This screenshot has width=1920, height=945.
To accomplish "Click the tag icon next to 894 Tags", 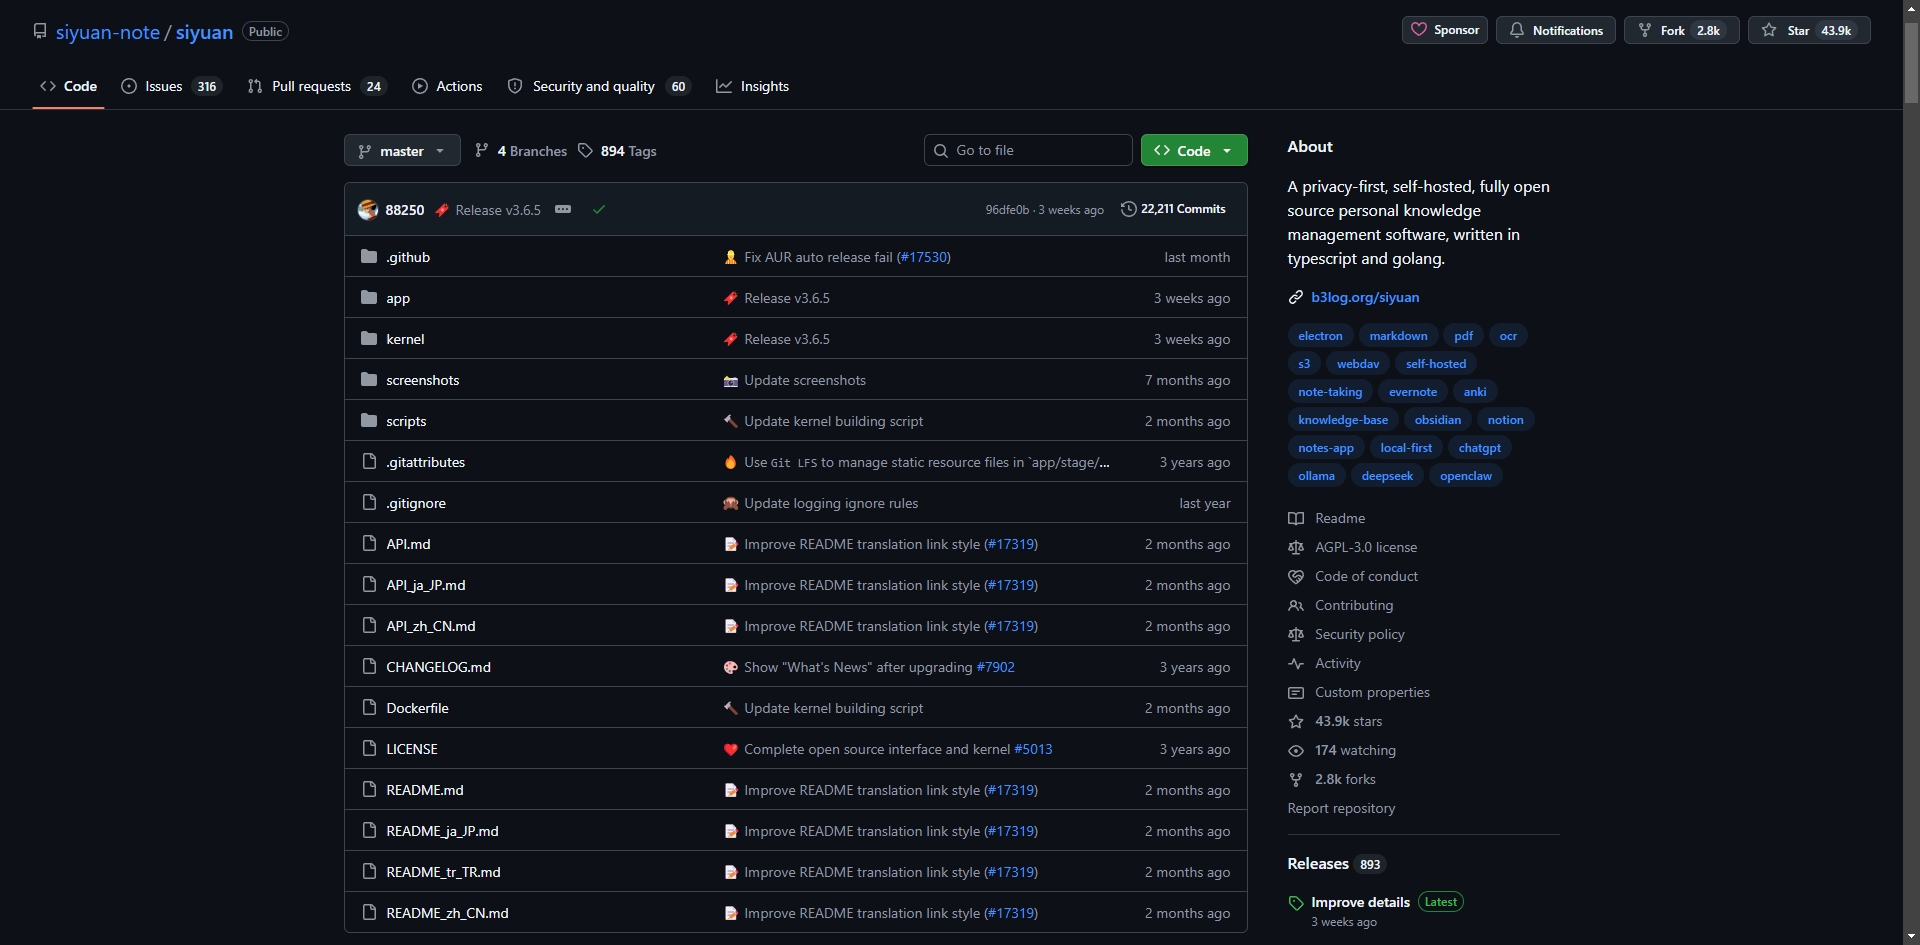I will [586, 151].
